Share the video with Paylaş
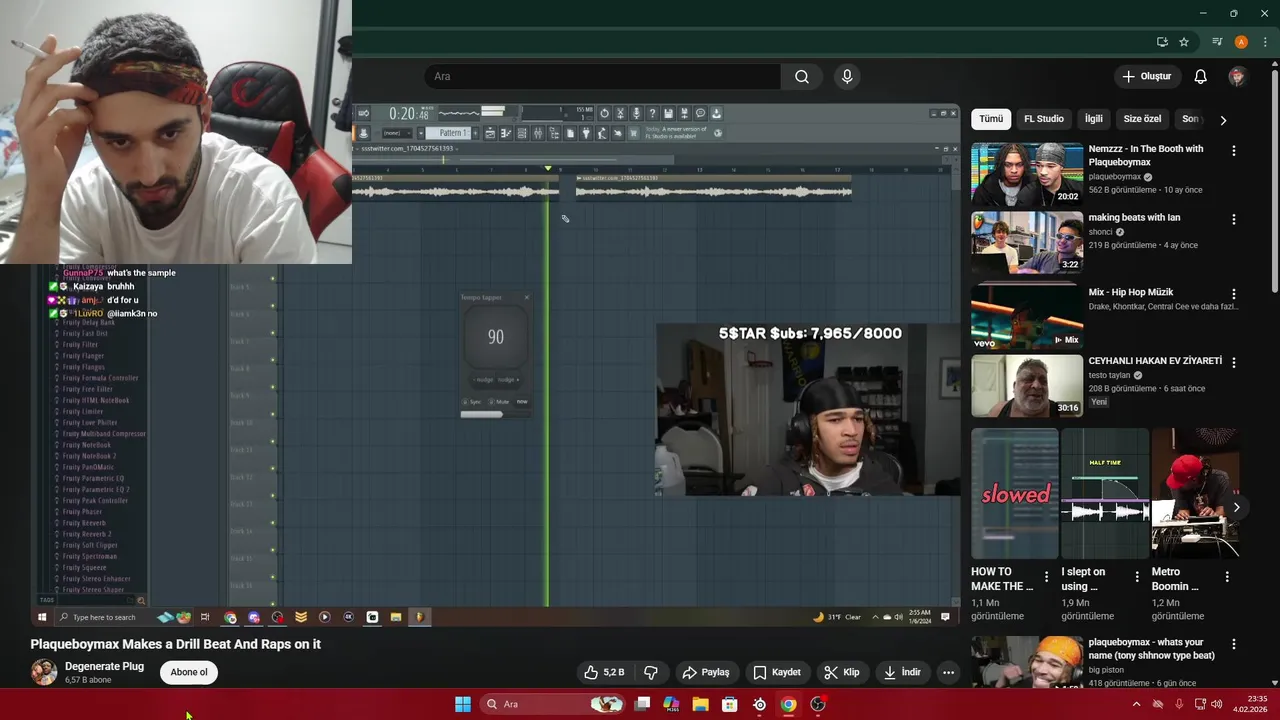The image size is (1280, 720). pyautogui.click(x=705, y=672)
